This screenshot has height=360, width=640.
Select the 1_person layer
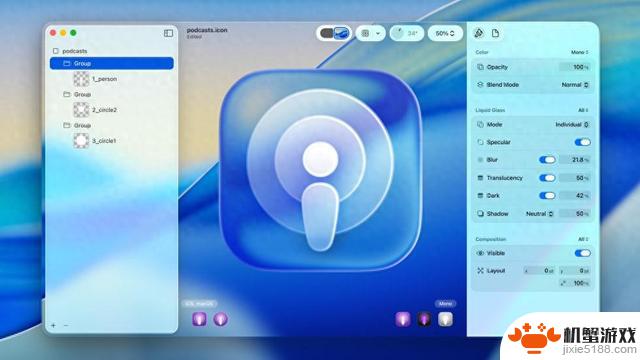coord(104,79)
